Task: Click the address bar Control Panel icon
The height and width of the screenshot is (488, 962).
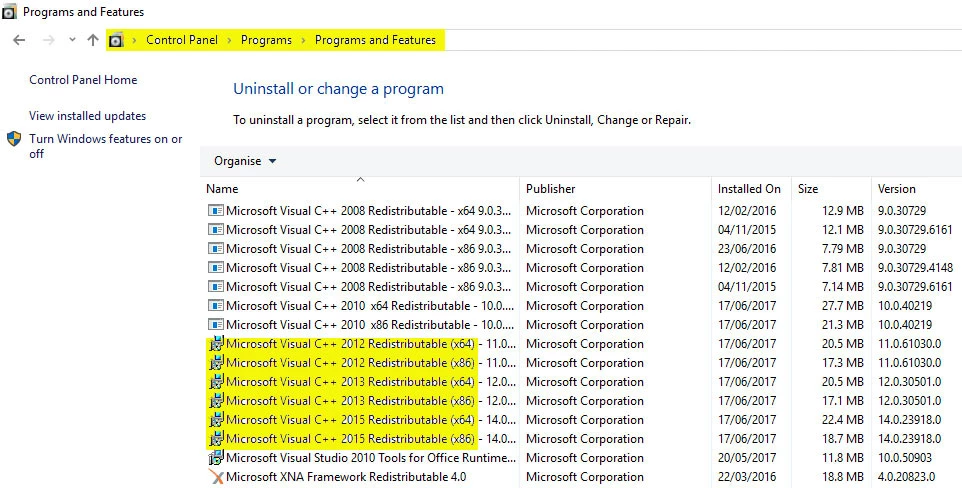Action: (115, 41)
